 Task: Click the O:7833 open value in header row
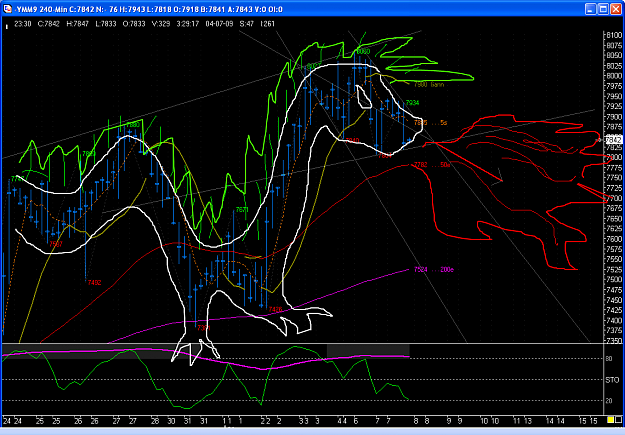coord(134,24)
